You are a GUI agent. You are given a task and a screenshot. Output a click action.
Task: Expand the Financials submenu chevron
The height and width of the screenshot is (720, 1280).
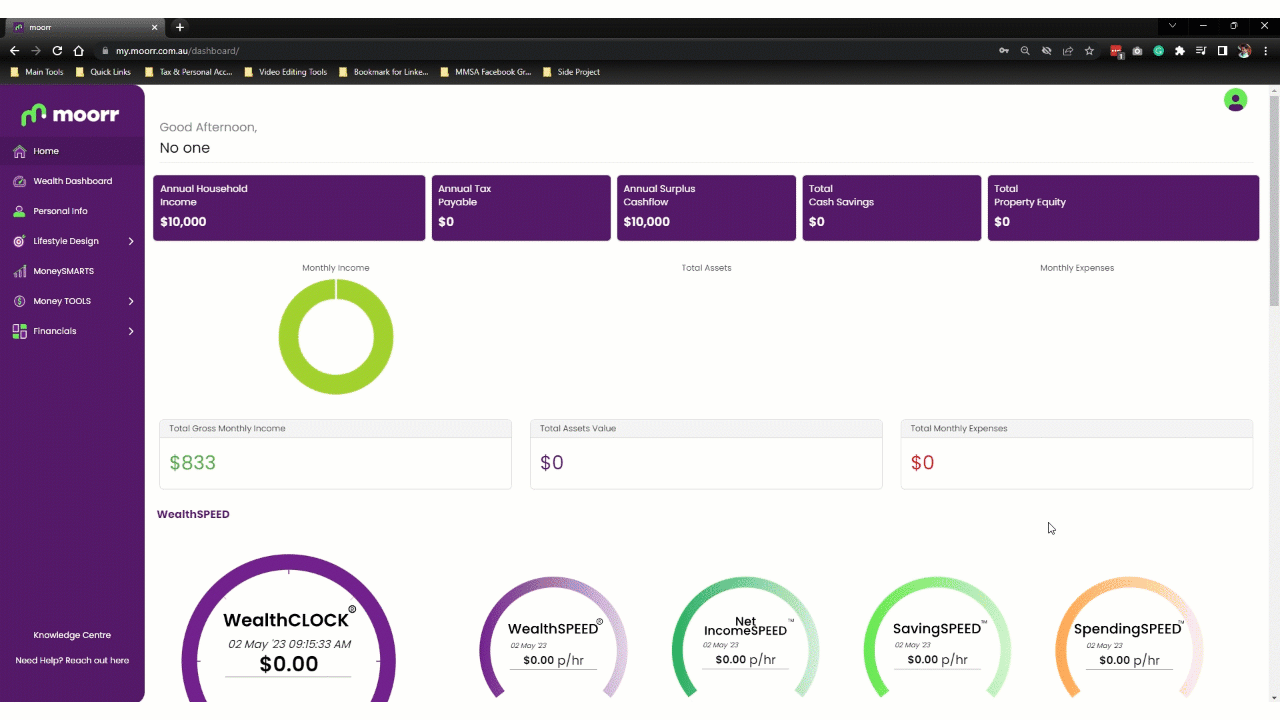pyautogui.click(x=131, y=331)
